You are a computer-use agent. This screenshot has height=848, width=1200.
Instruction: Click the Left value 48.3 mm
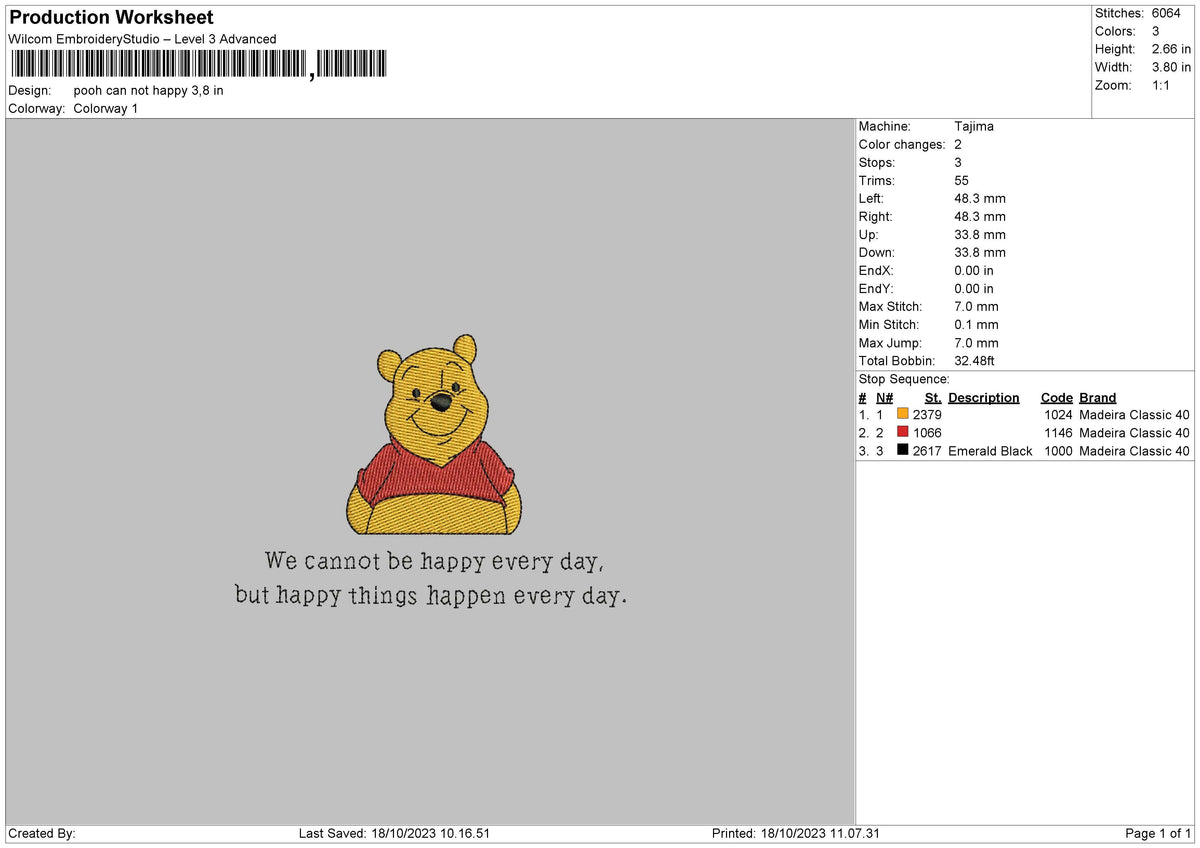(980, 198)
